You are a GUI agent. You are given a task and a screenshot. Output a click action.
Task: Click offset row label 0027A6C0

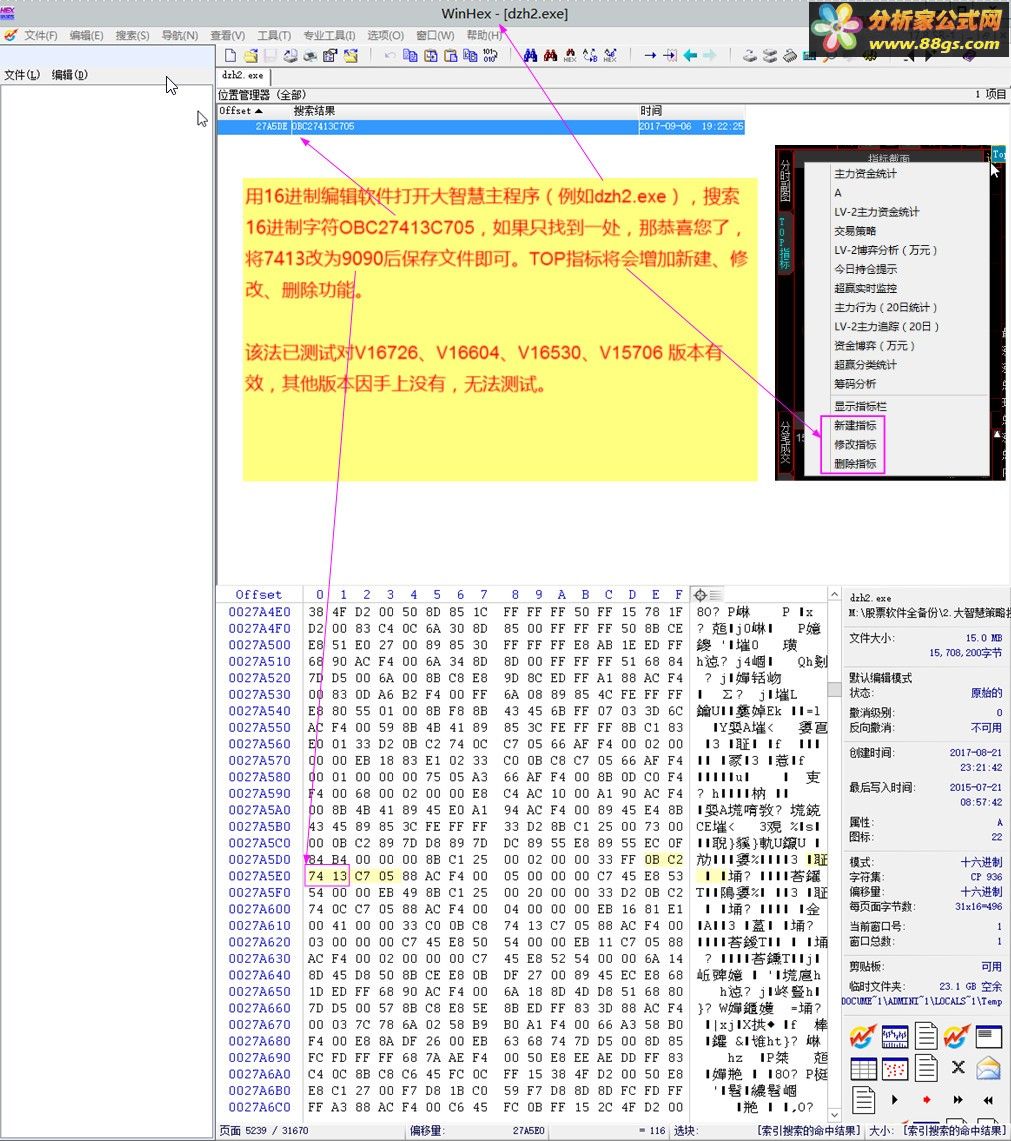click(x=259, y=1108)
